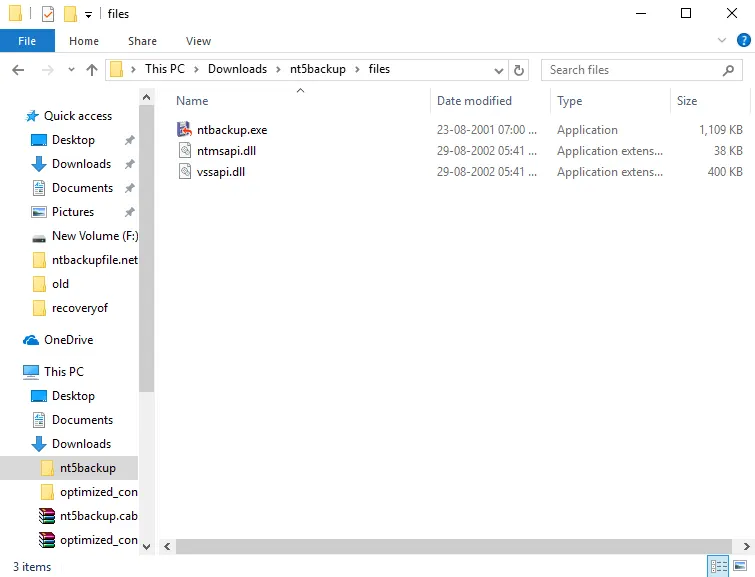Viewport: 755px width, 577px height.
Task: Expand the chevron before This PC
Action: tap(133, 70)
